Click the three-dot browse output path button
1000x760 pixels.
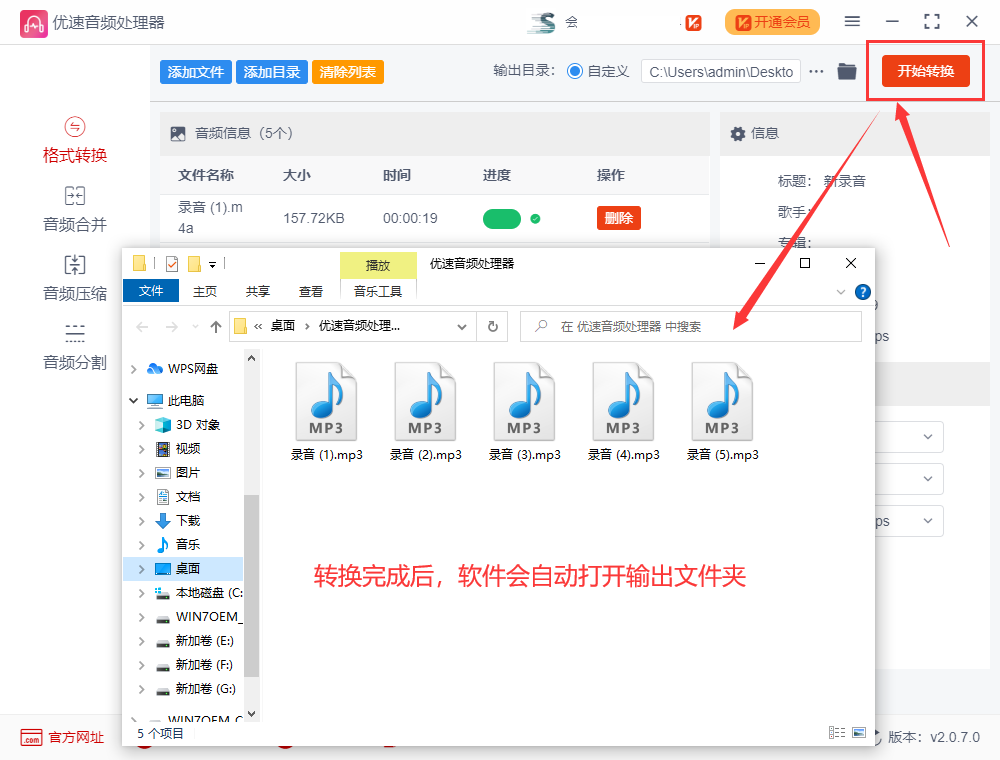[x=816, y=71]
